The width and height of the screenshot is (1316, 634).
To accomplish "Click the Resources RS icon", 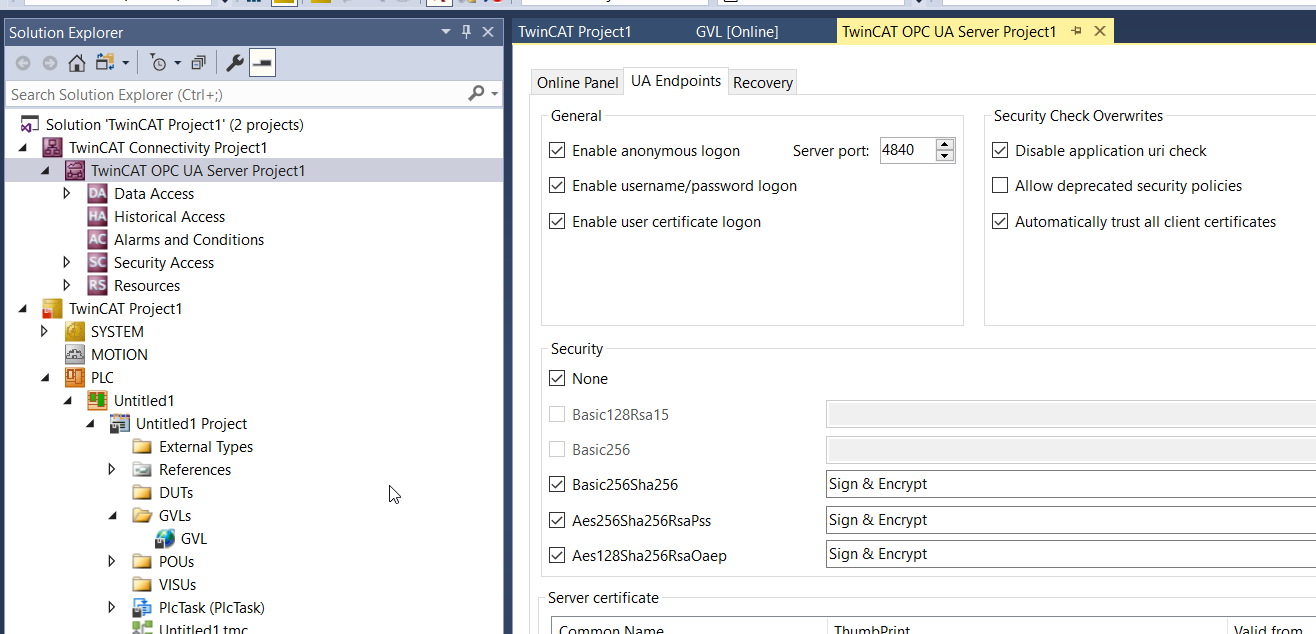I will (97, 285).
